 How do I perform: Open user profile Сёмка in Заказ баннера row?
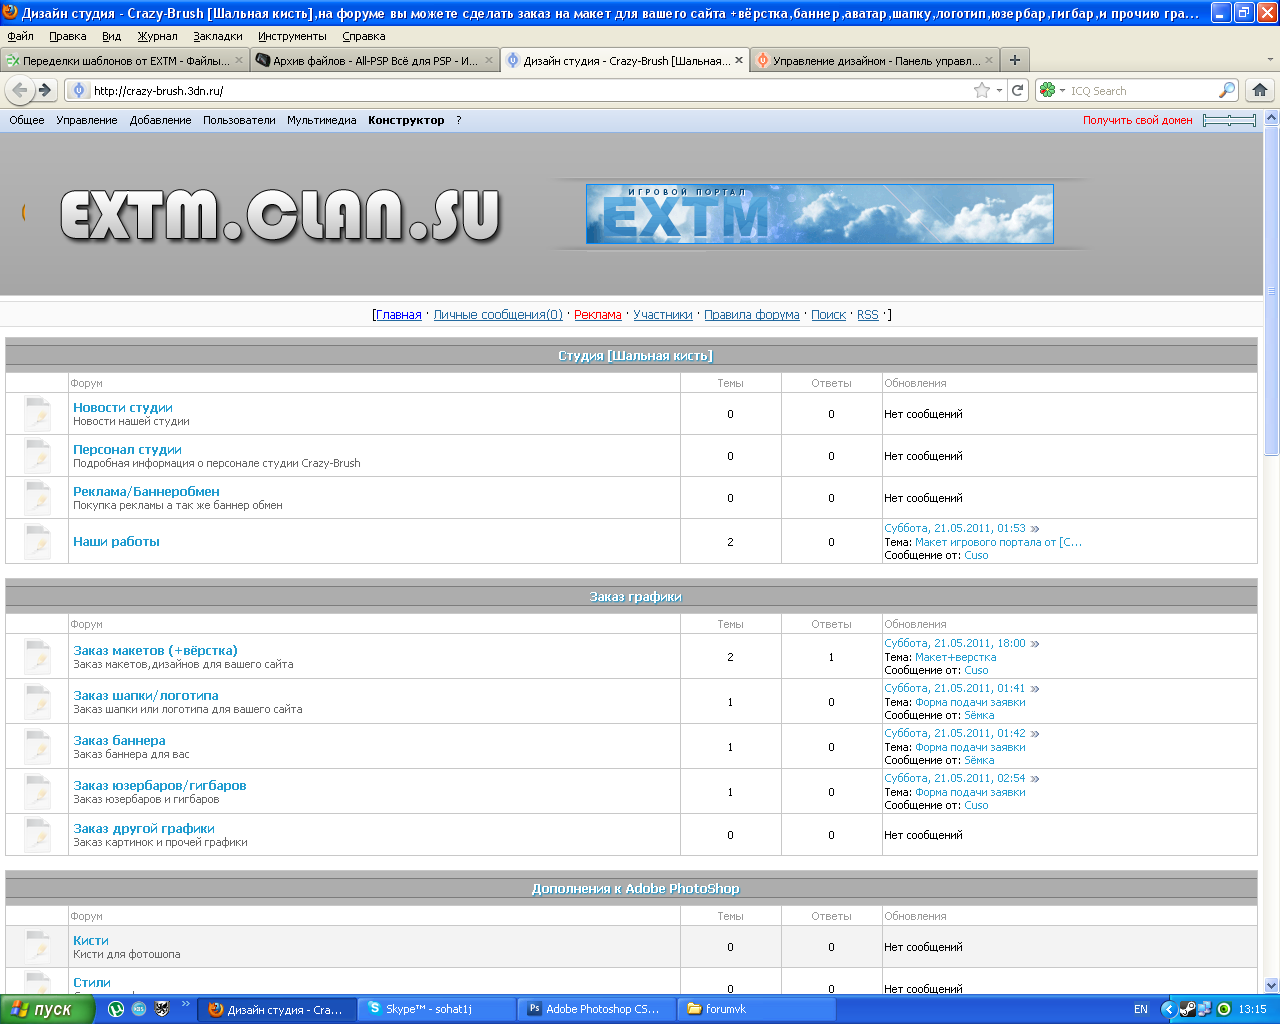tap(979, 760)
